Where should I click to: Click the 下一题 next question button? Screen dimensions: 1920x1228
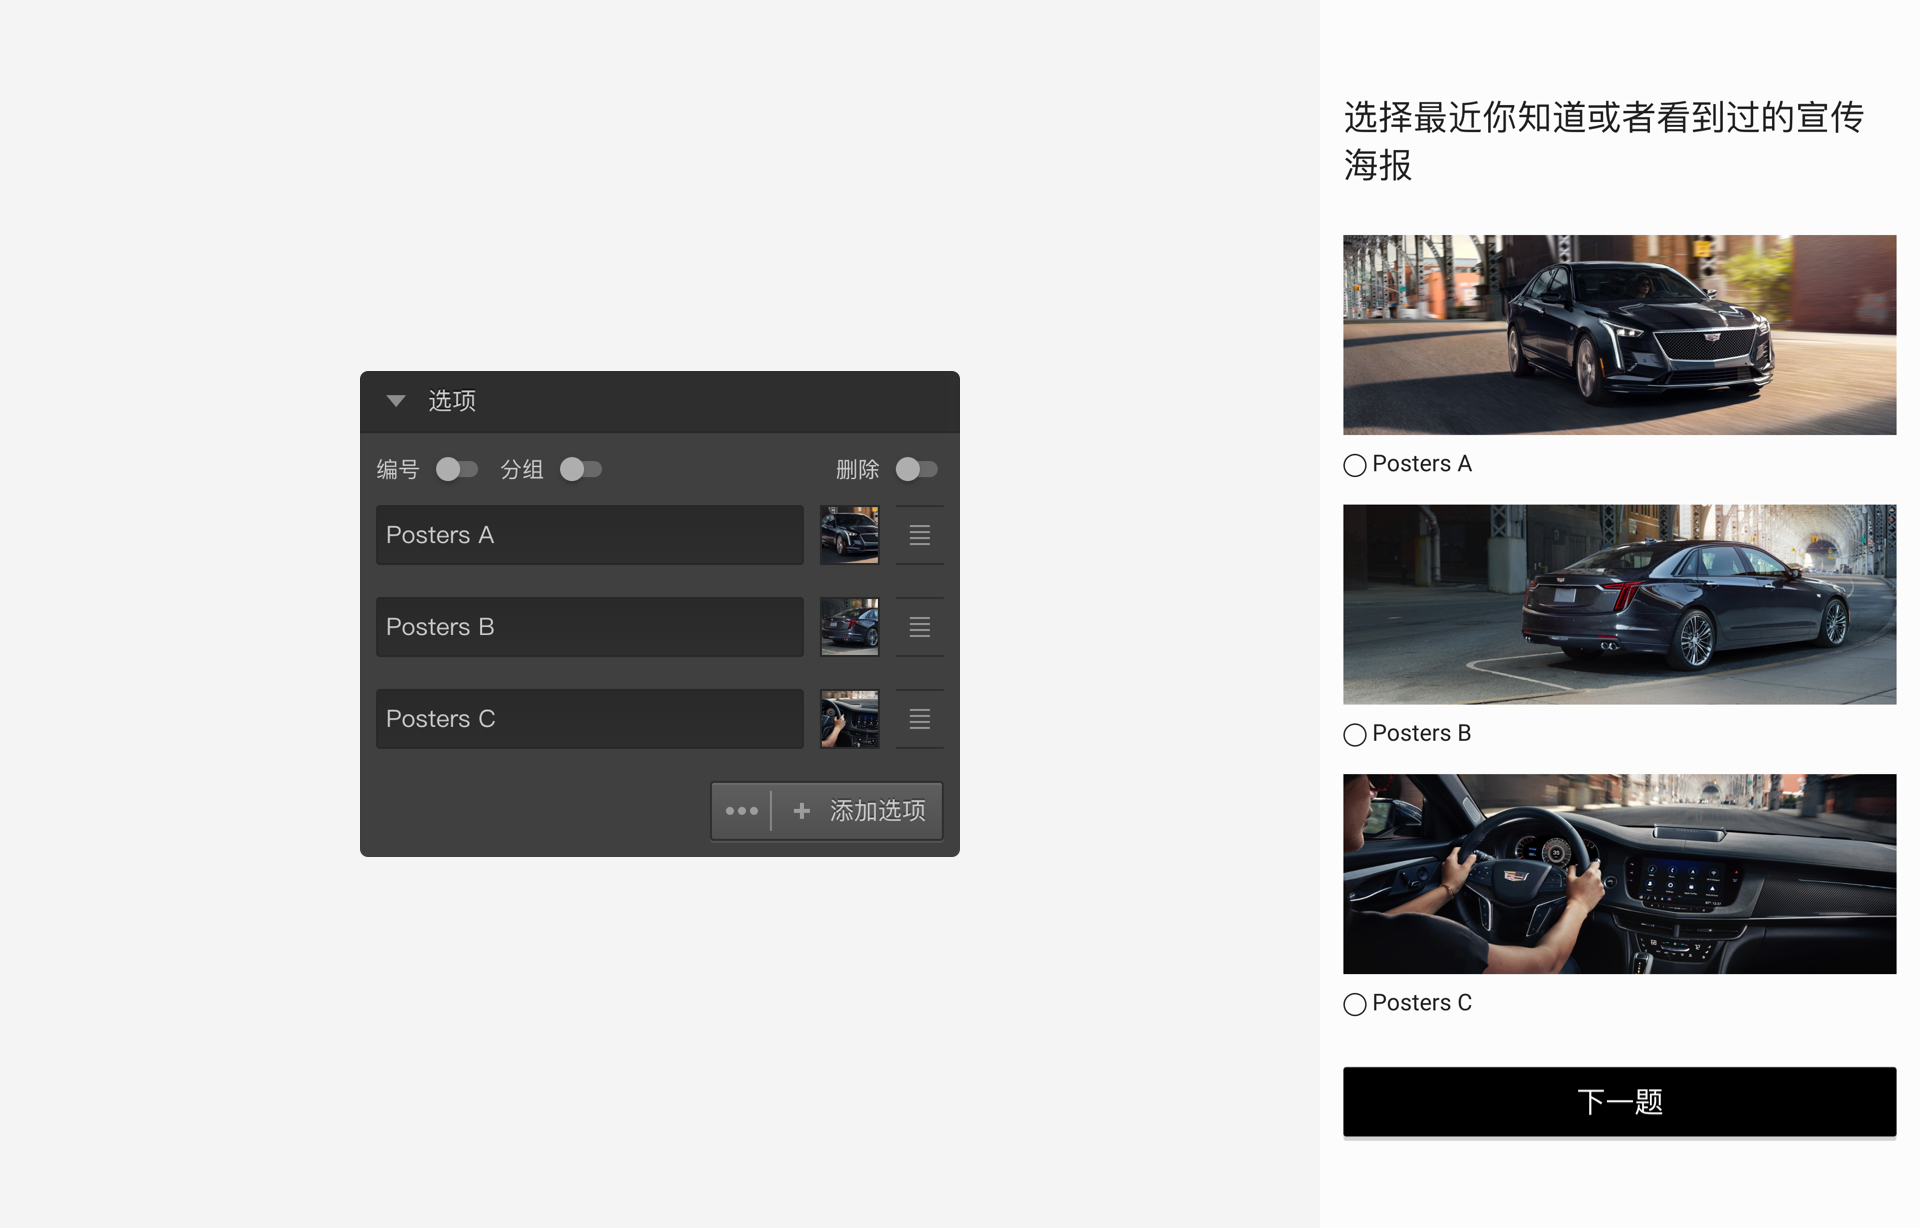click(x=1620, y=1102)
